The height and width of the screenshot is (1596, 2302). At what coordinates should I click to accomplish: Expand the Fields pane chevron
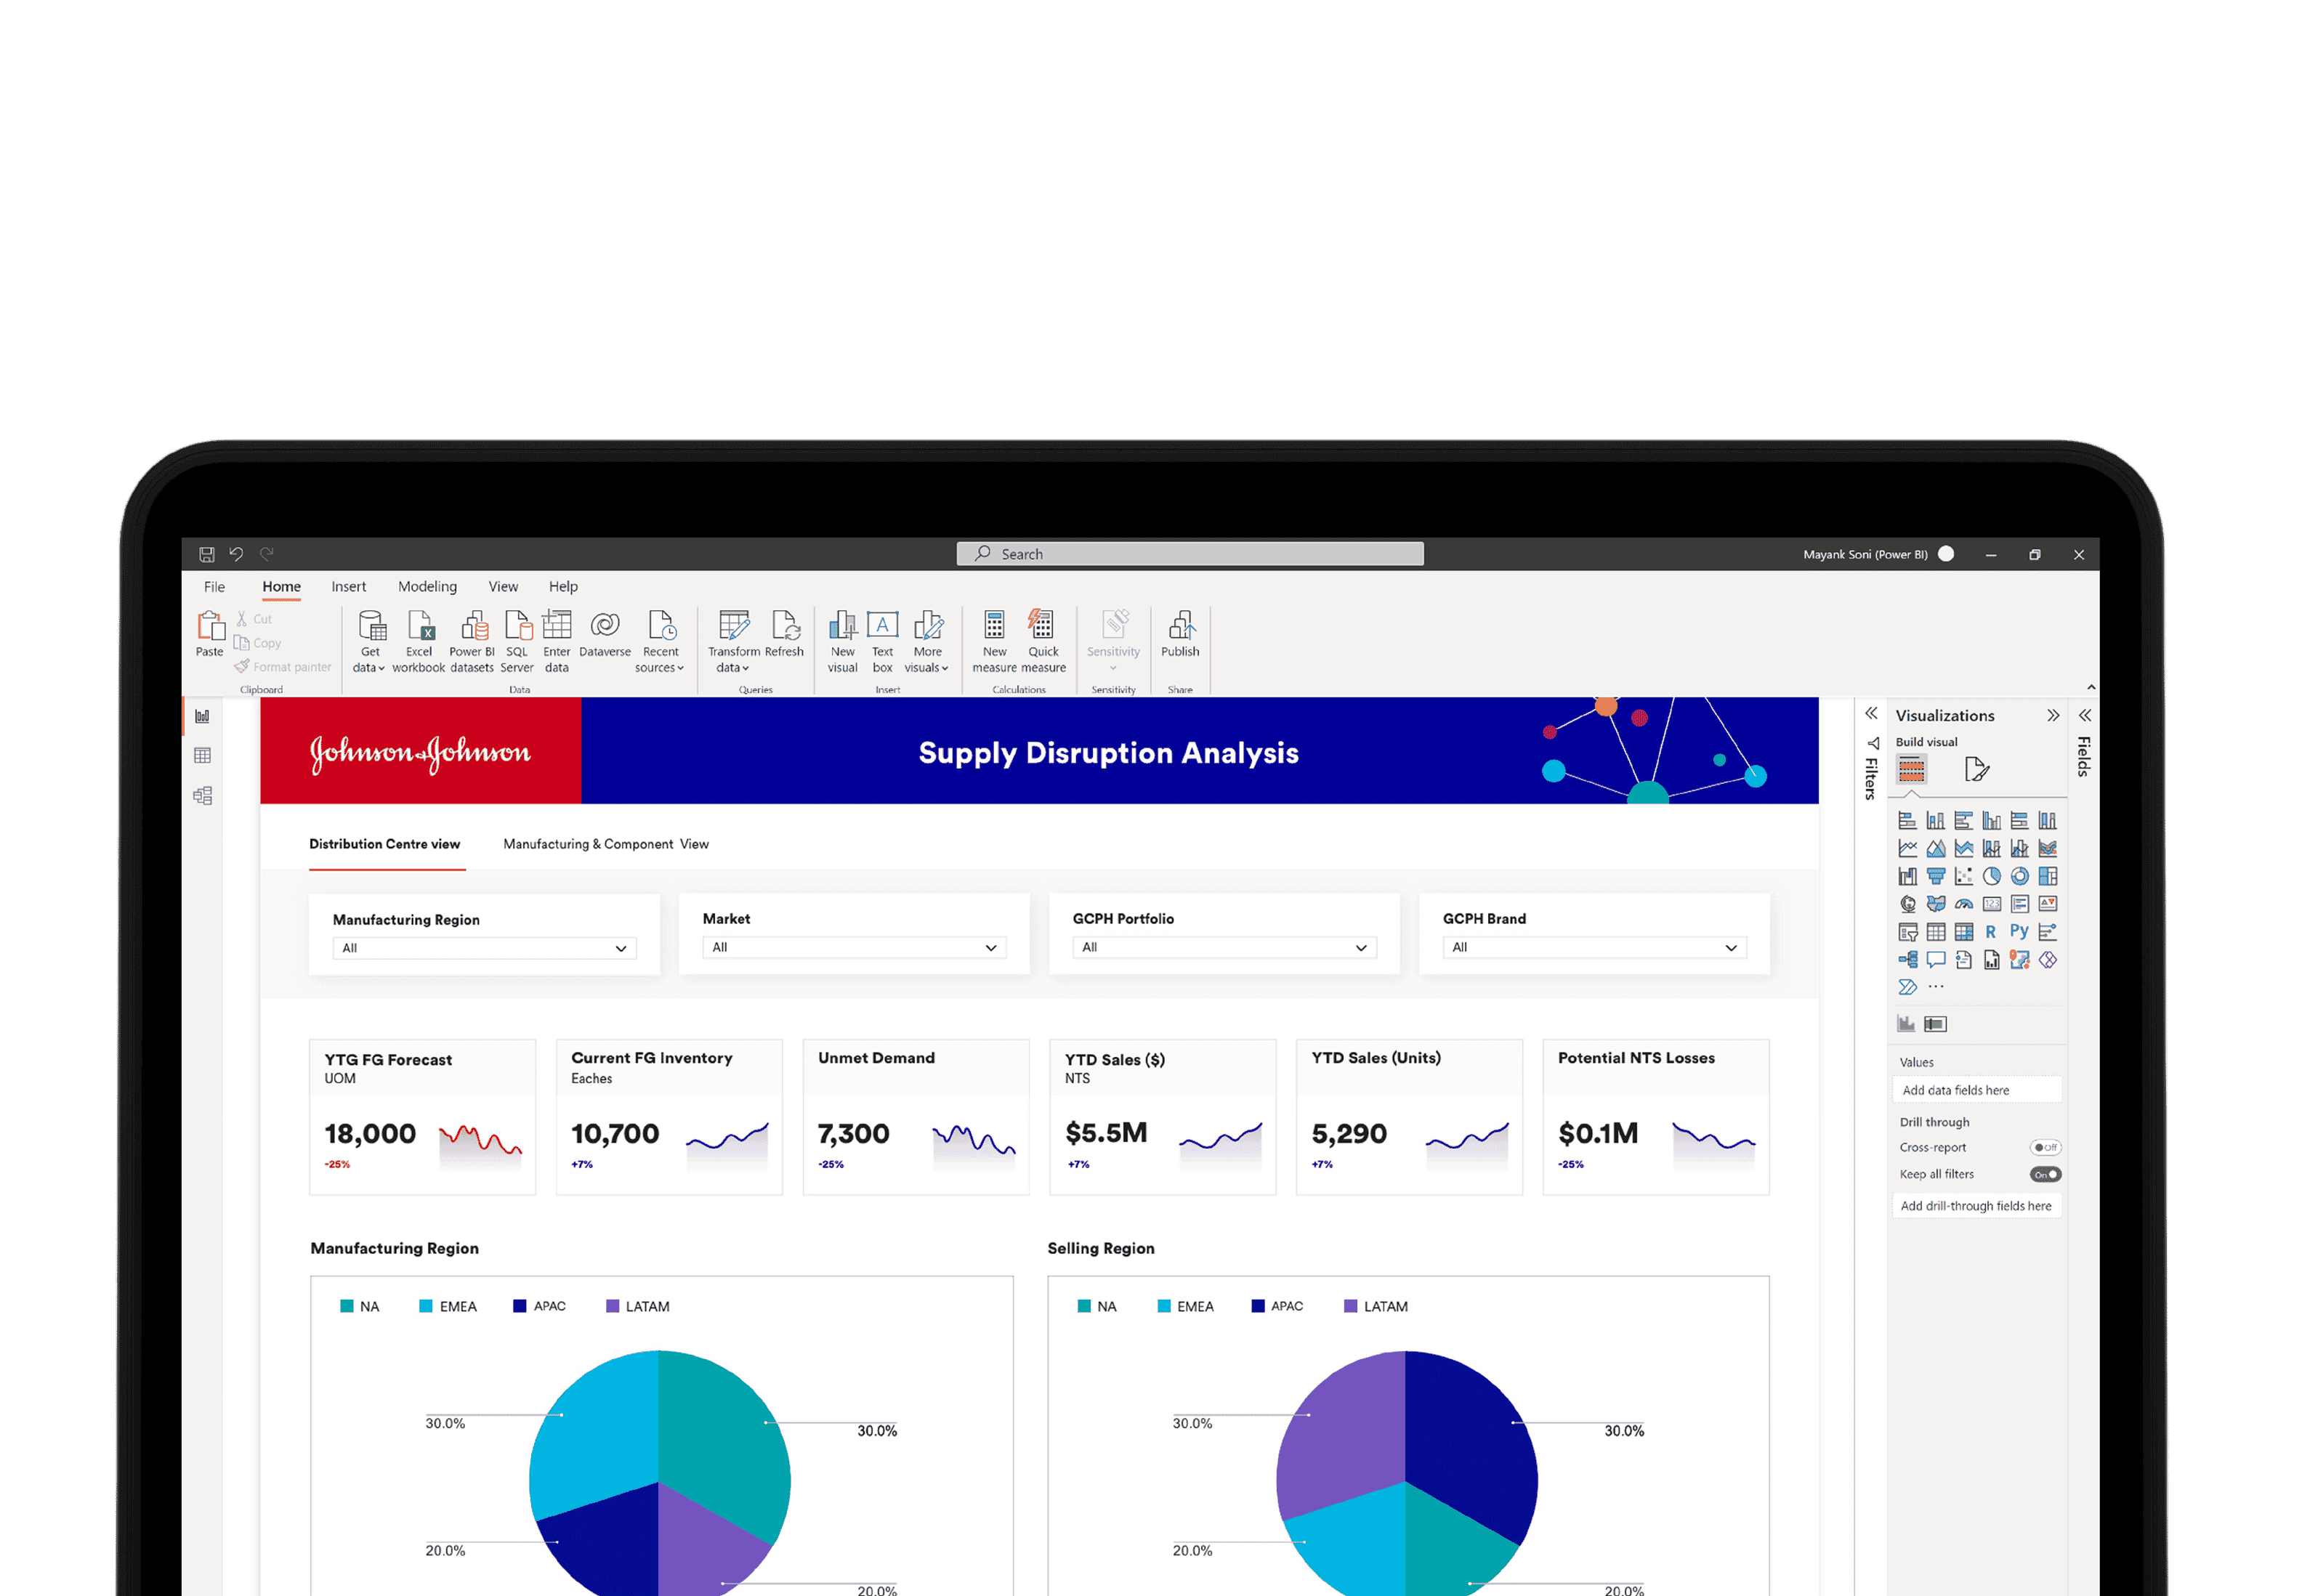tap(2085, 715)
